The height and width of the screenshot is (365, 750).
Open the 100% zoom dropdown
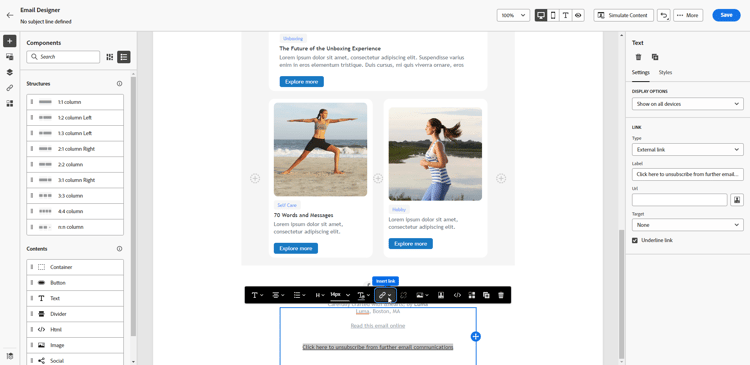pos(513,15)
